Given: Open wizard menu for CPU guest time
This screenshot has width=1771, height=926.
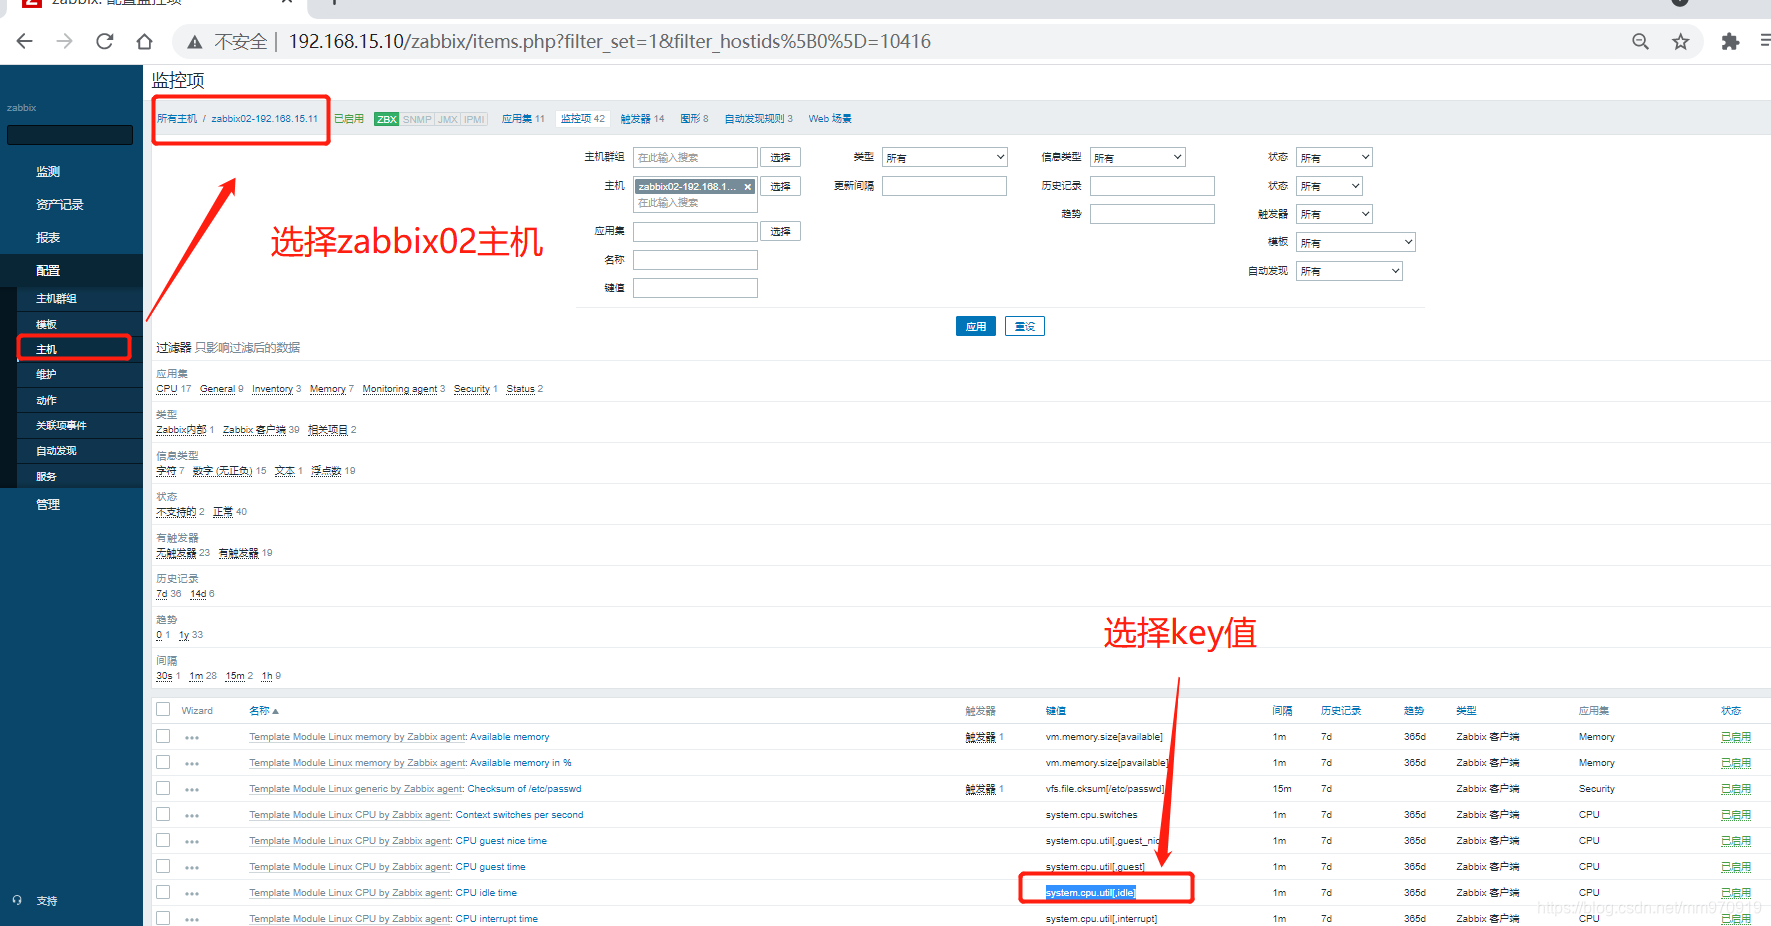Looking at the screenshot, I should pyautogui.click(x=192, y=868).
